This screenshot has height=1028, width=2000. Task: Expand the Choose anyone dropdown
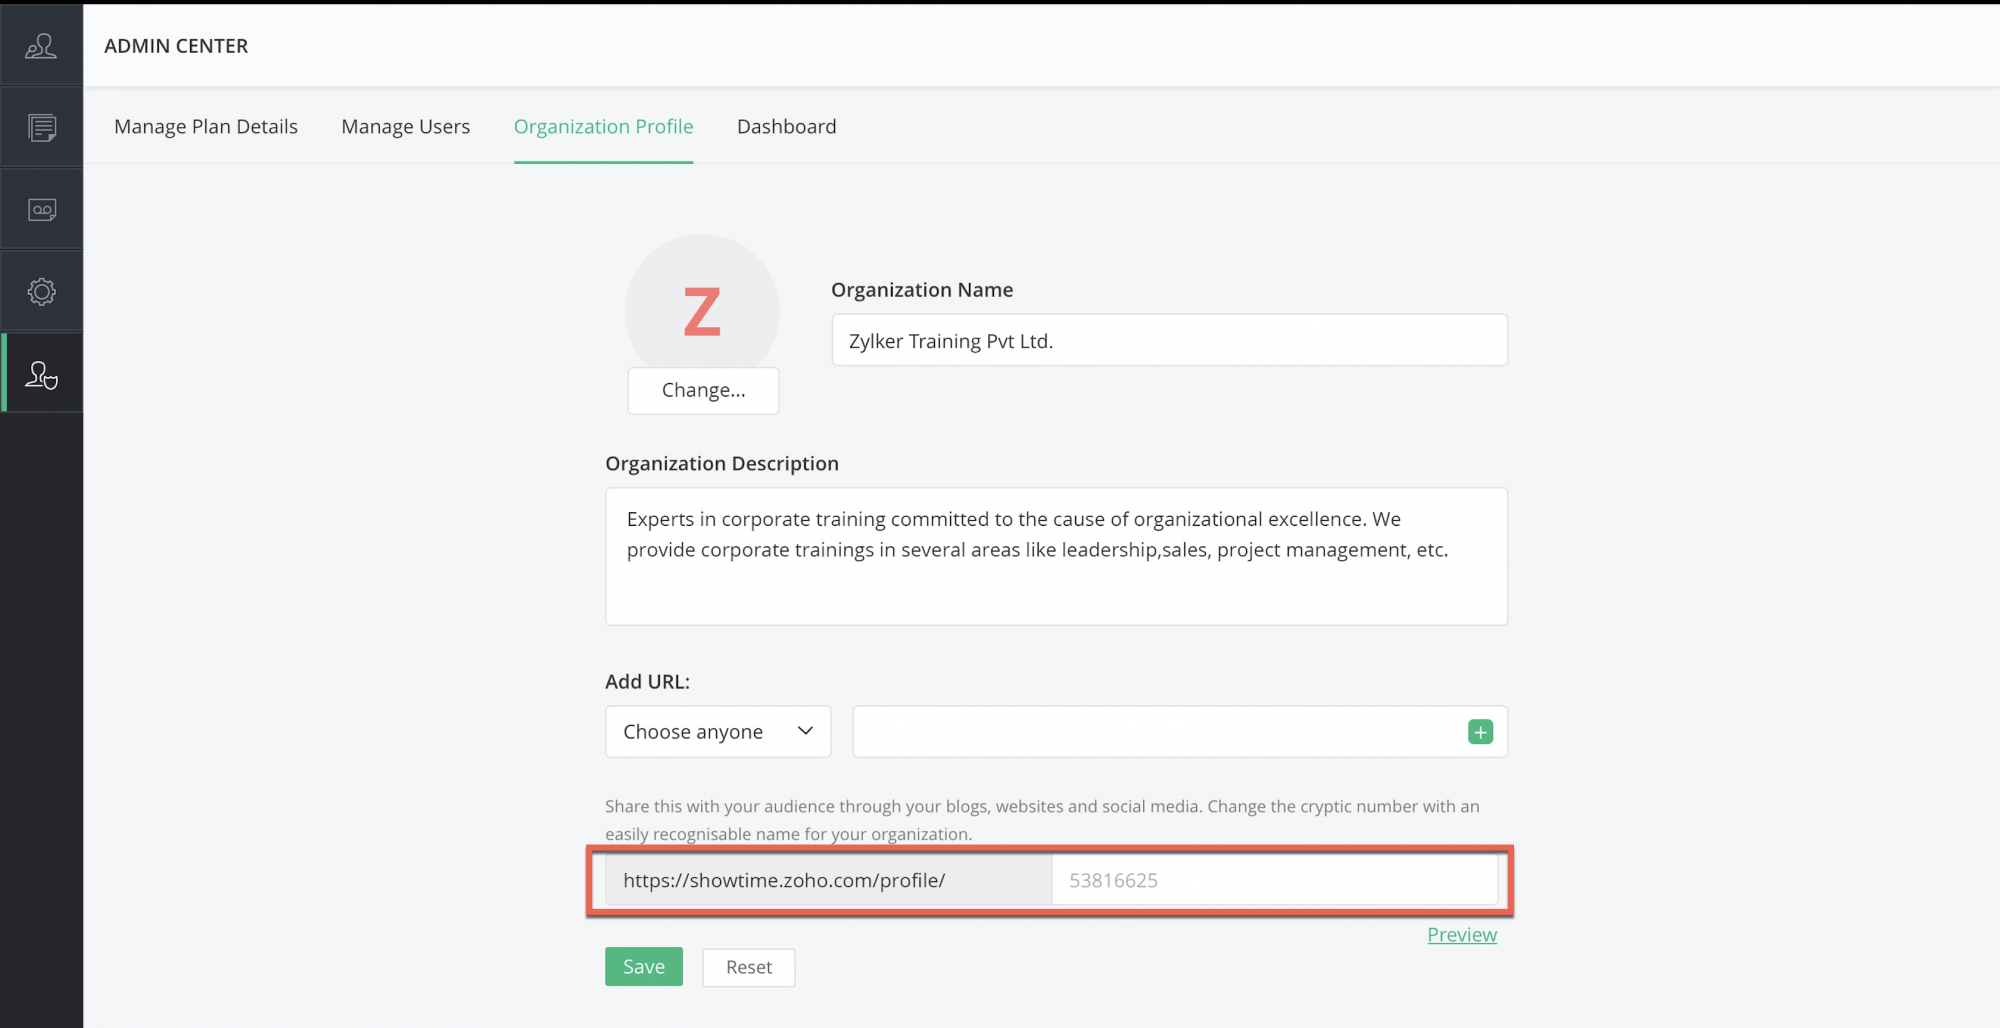pyautogui.click(x=718, y=732)
